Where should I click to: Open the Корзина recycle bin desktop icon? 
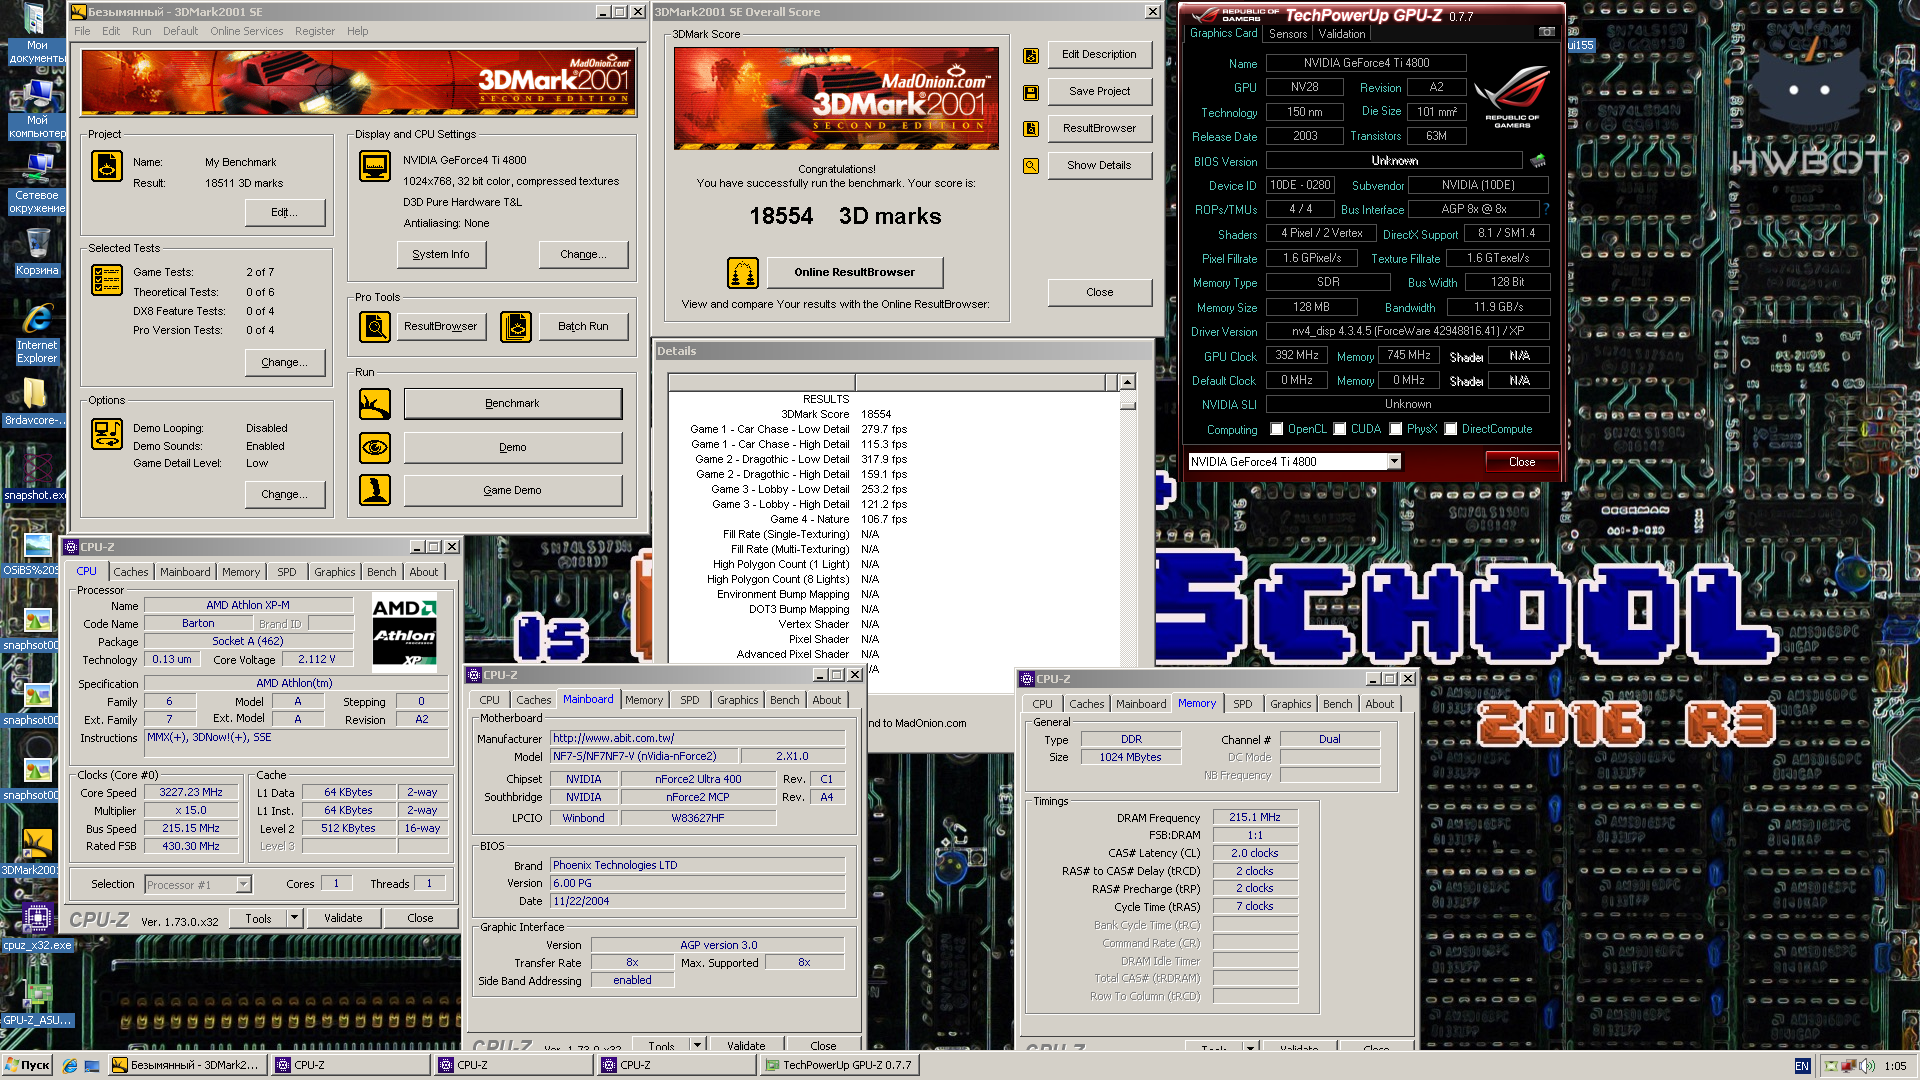(x=37, y=252)
